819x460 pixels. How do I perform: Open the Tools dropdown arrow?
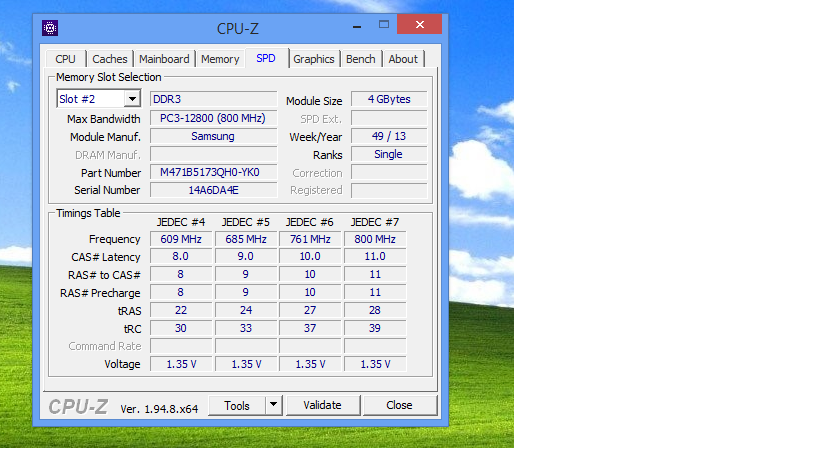click(x=273, y=405)
